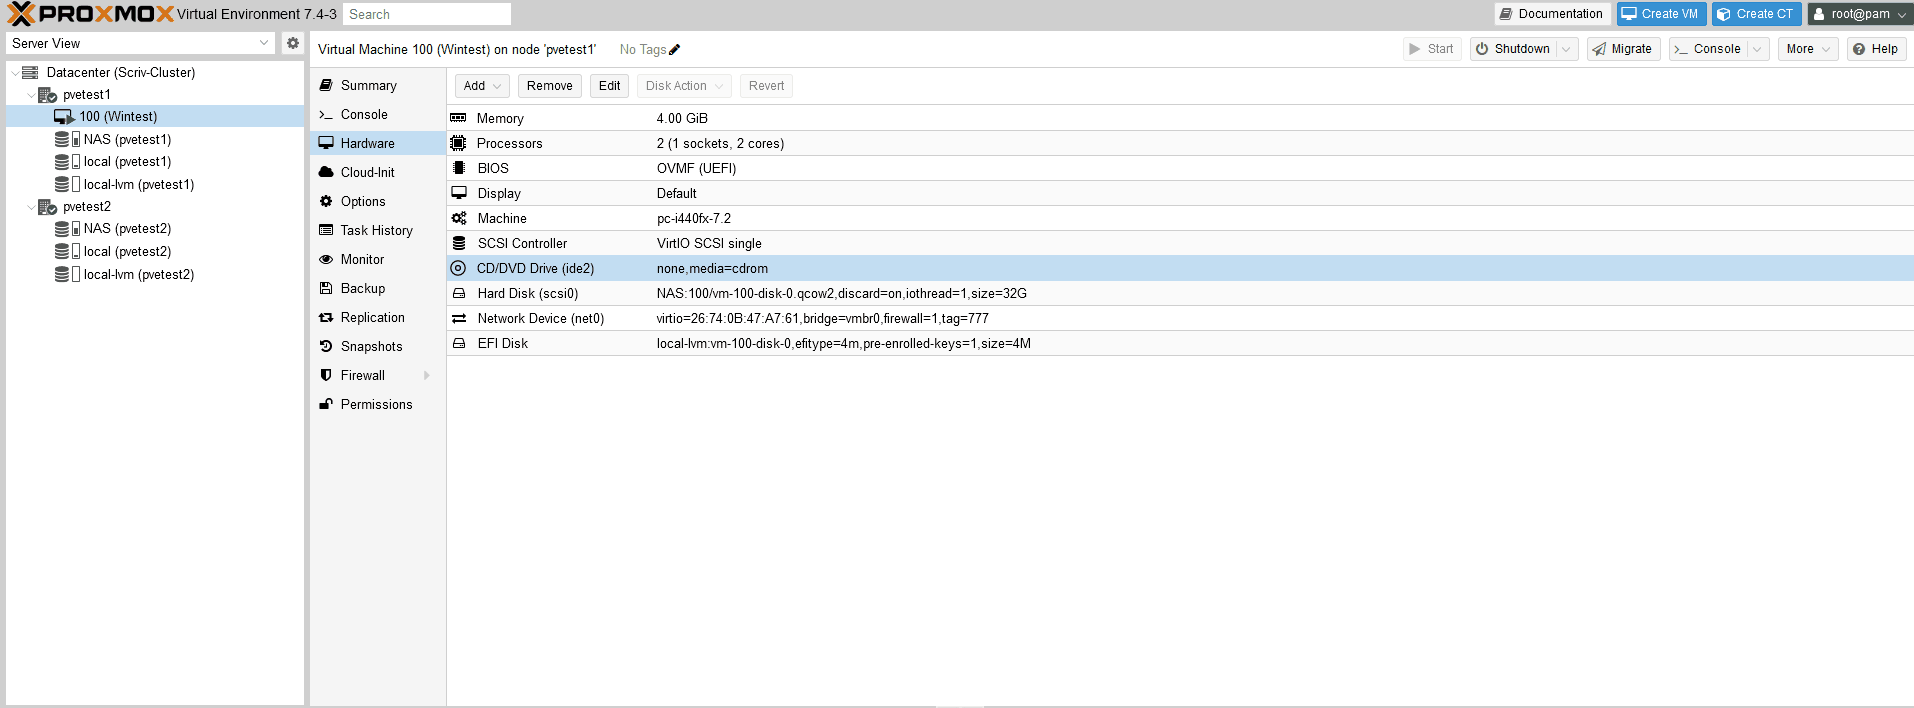Open the Console tab in side menu
The width and height of the screenshot is (1914, 708).
tap(377, 114)
